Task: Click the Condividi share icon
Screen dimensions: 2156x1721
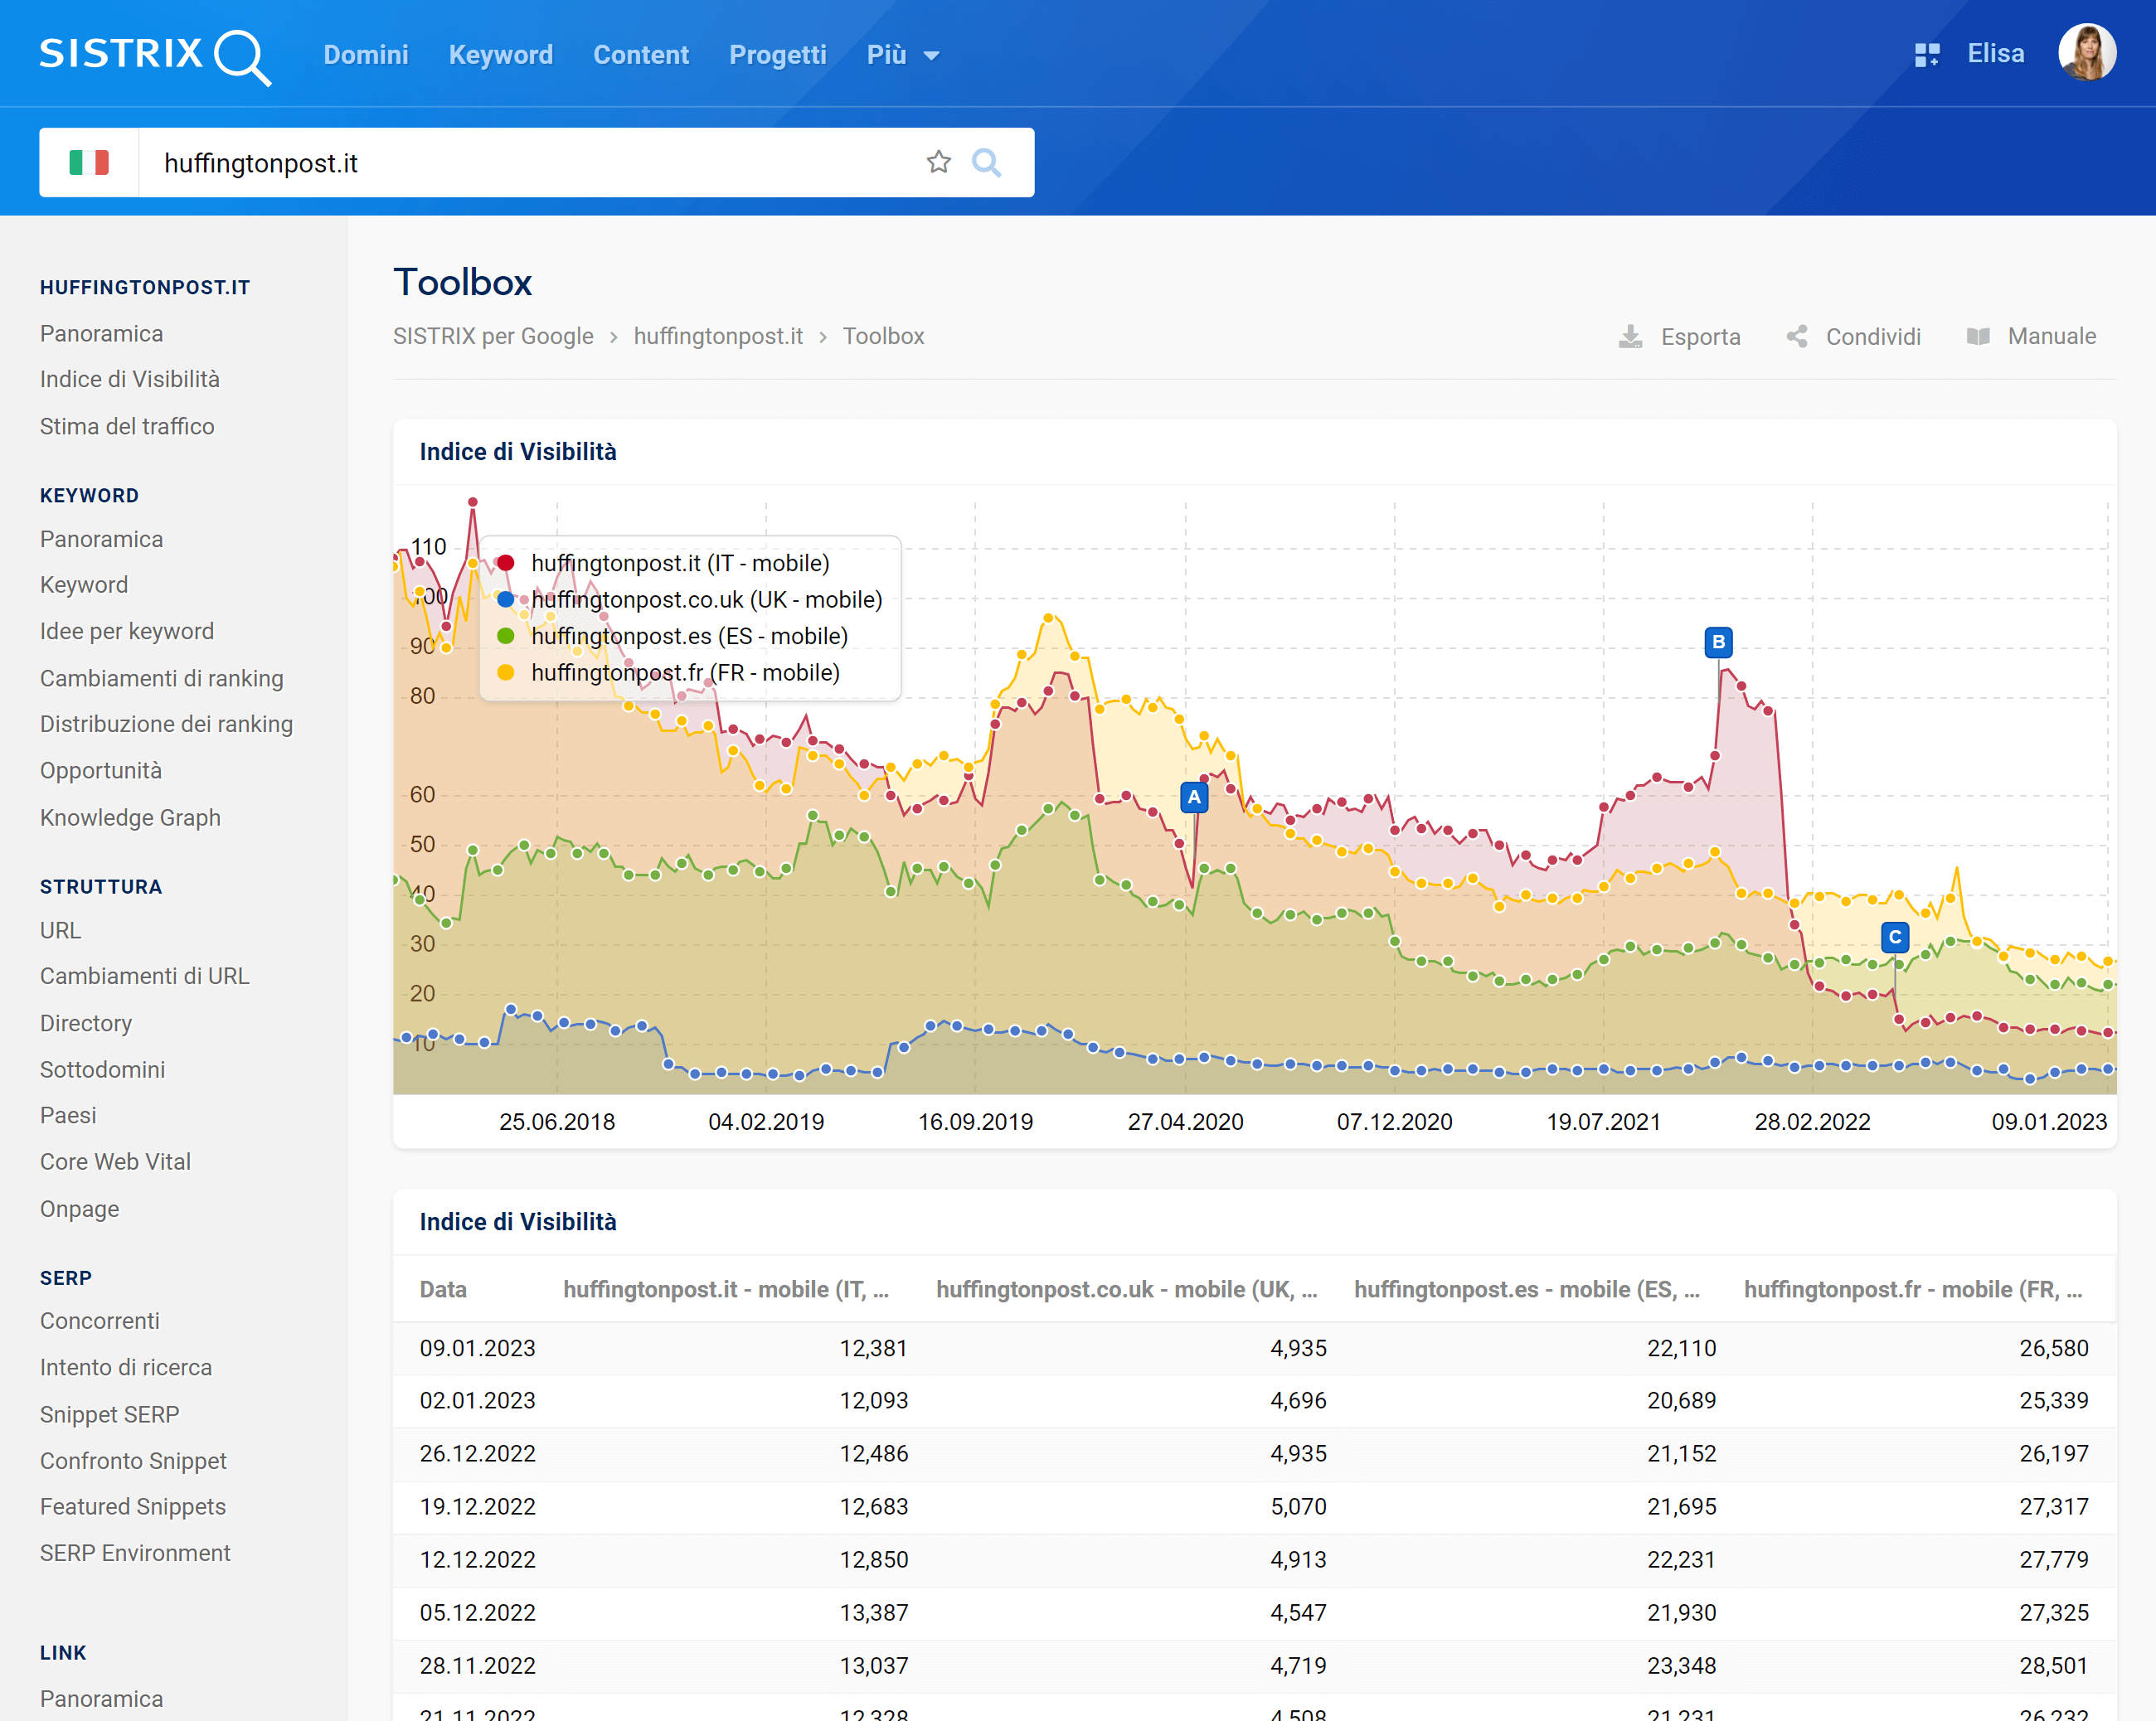Action: [x=1797, y=336]
